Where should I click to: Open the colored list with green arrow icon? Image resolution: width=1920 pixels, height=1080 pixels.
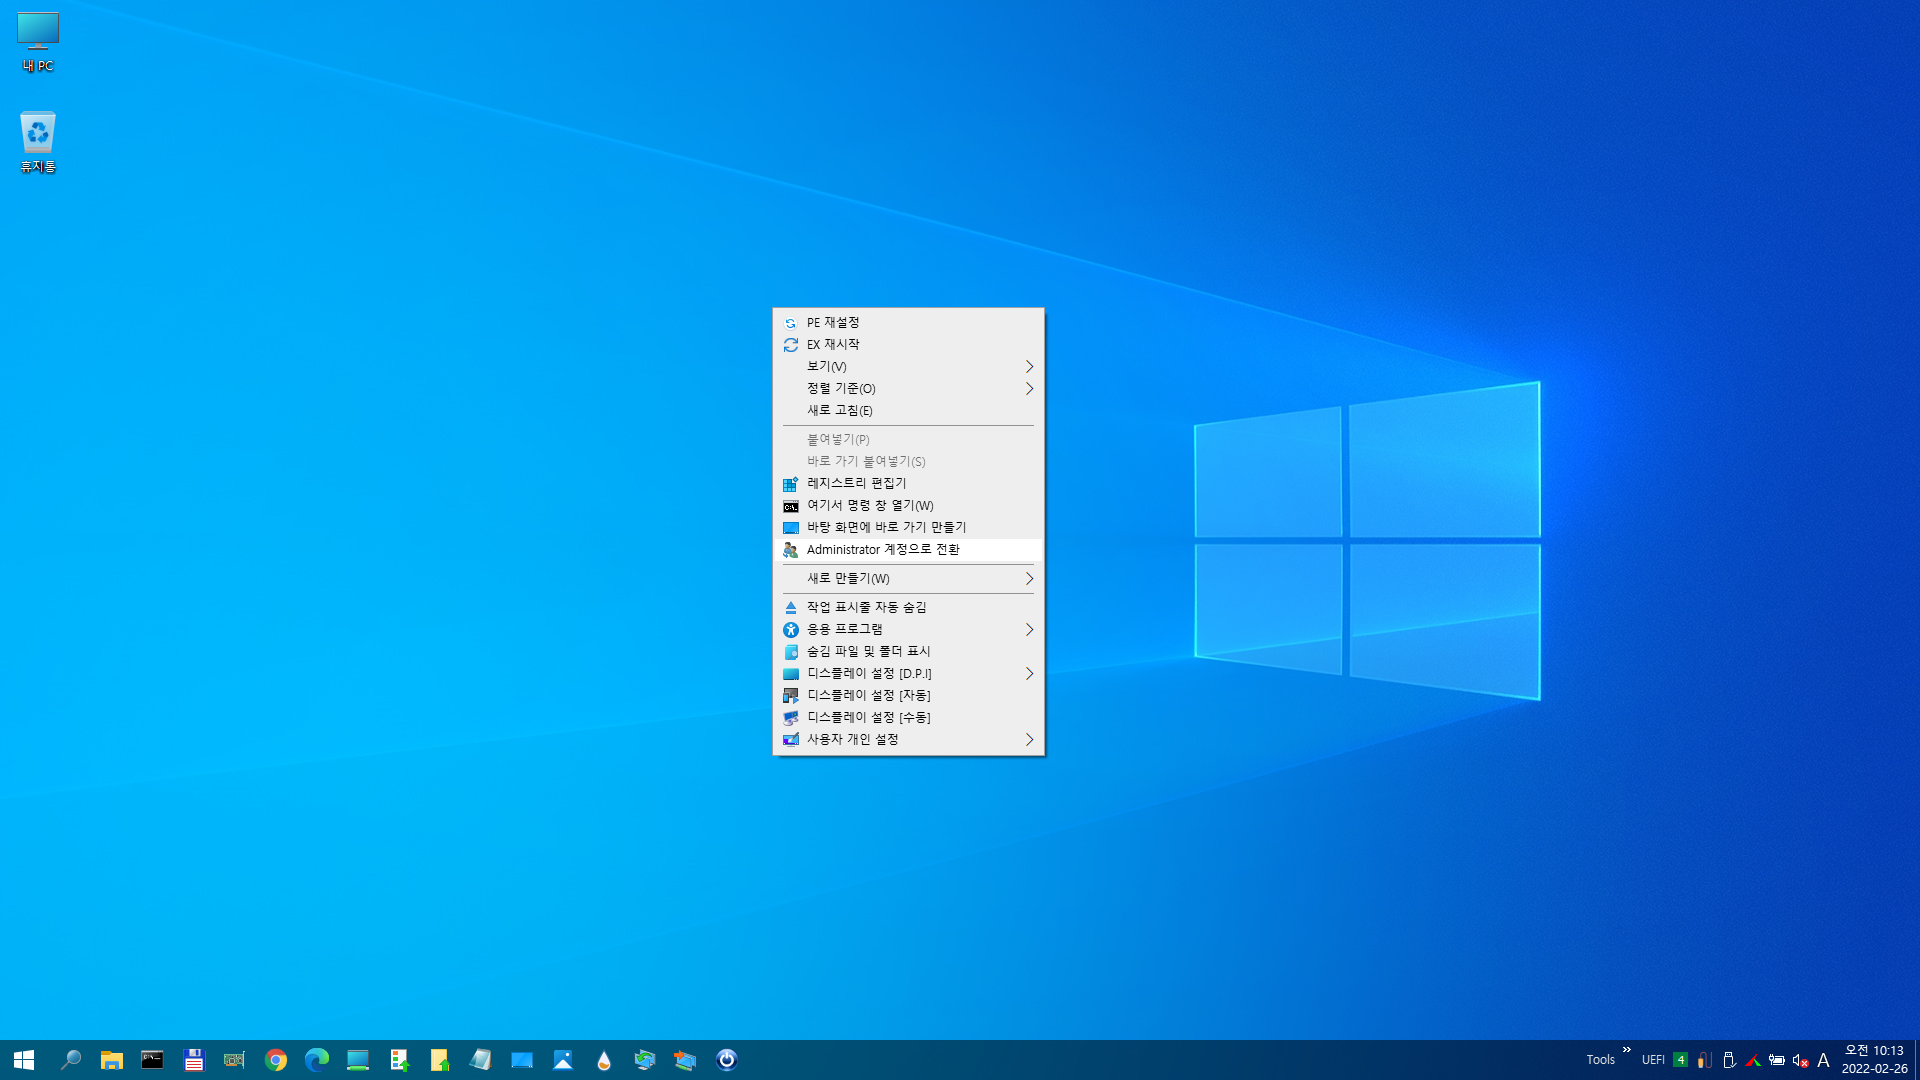coord(399,1060)
